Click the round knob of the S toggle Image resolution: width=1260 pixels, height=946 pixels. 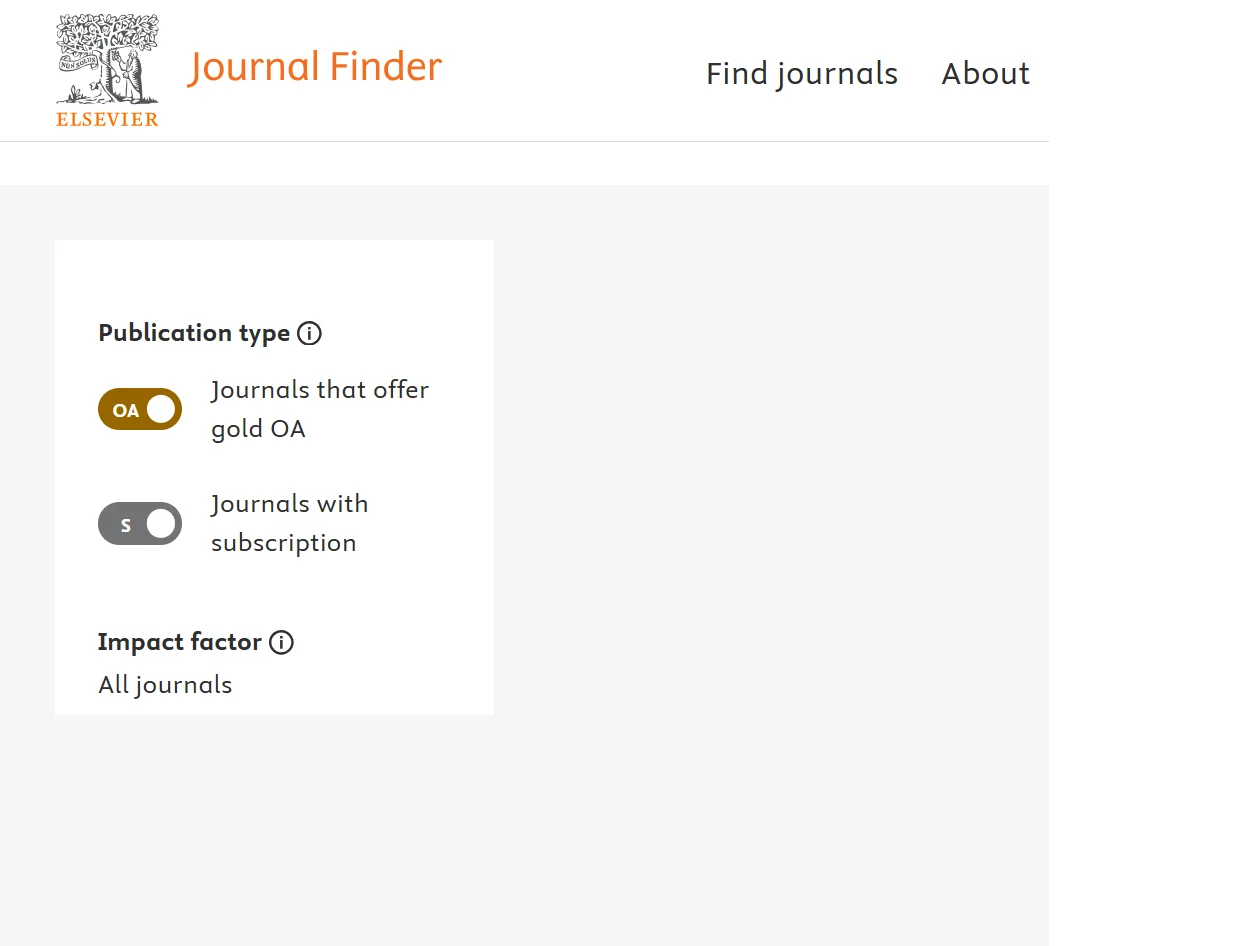pyautogui.click(x=160, y=523)
